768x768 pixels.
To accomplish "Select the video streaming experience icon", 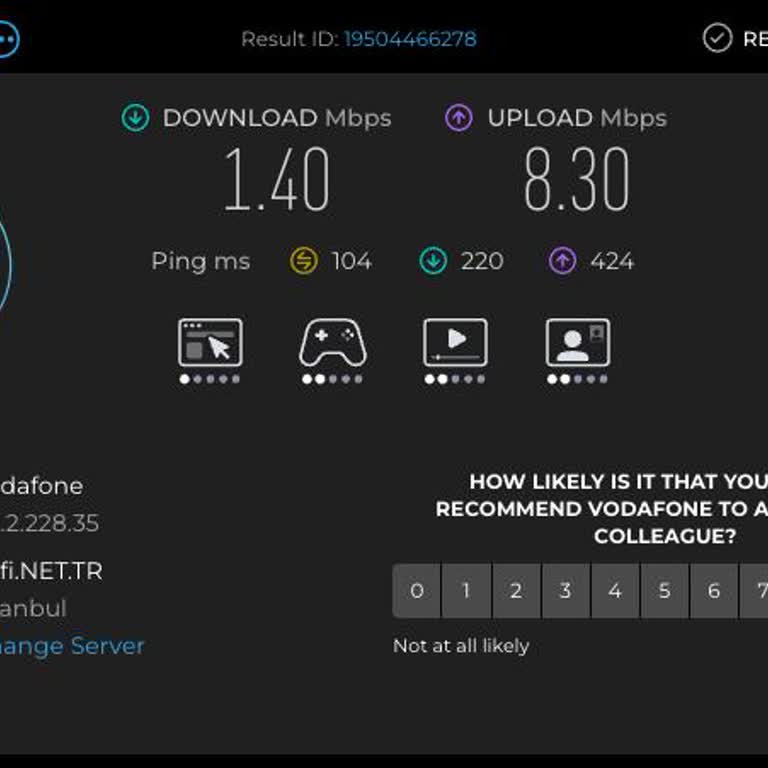I will [456, 342].
